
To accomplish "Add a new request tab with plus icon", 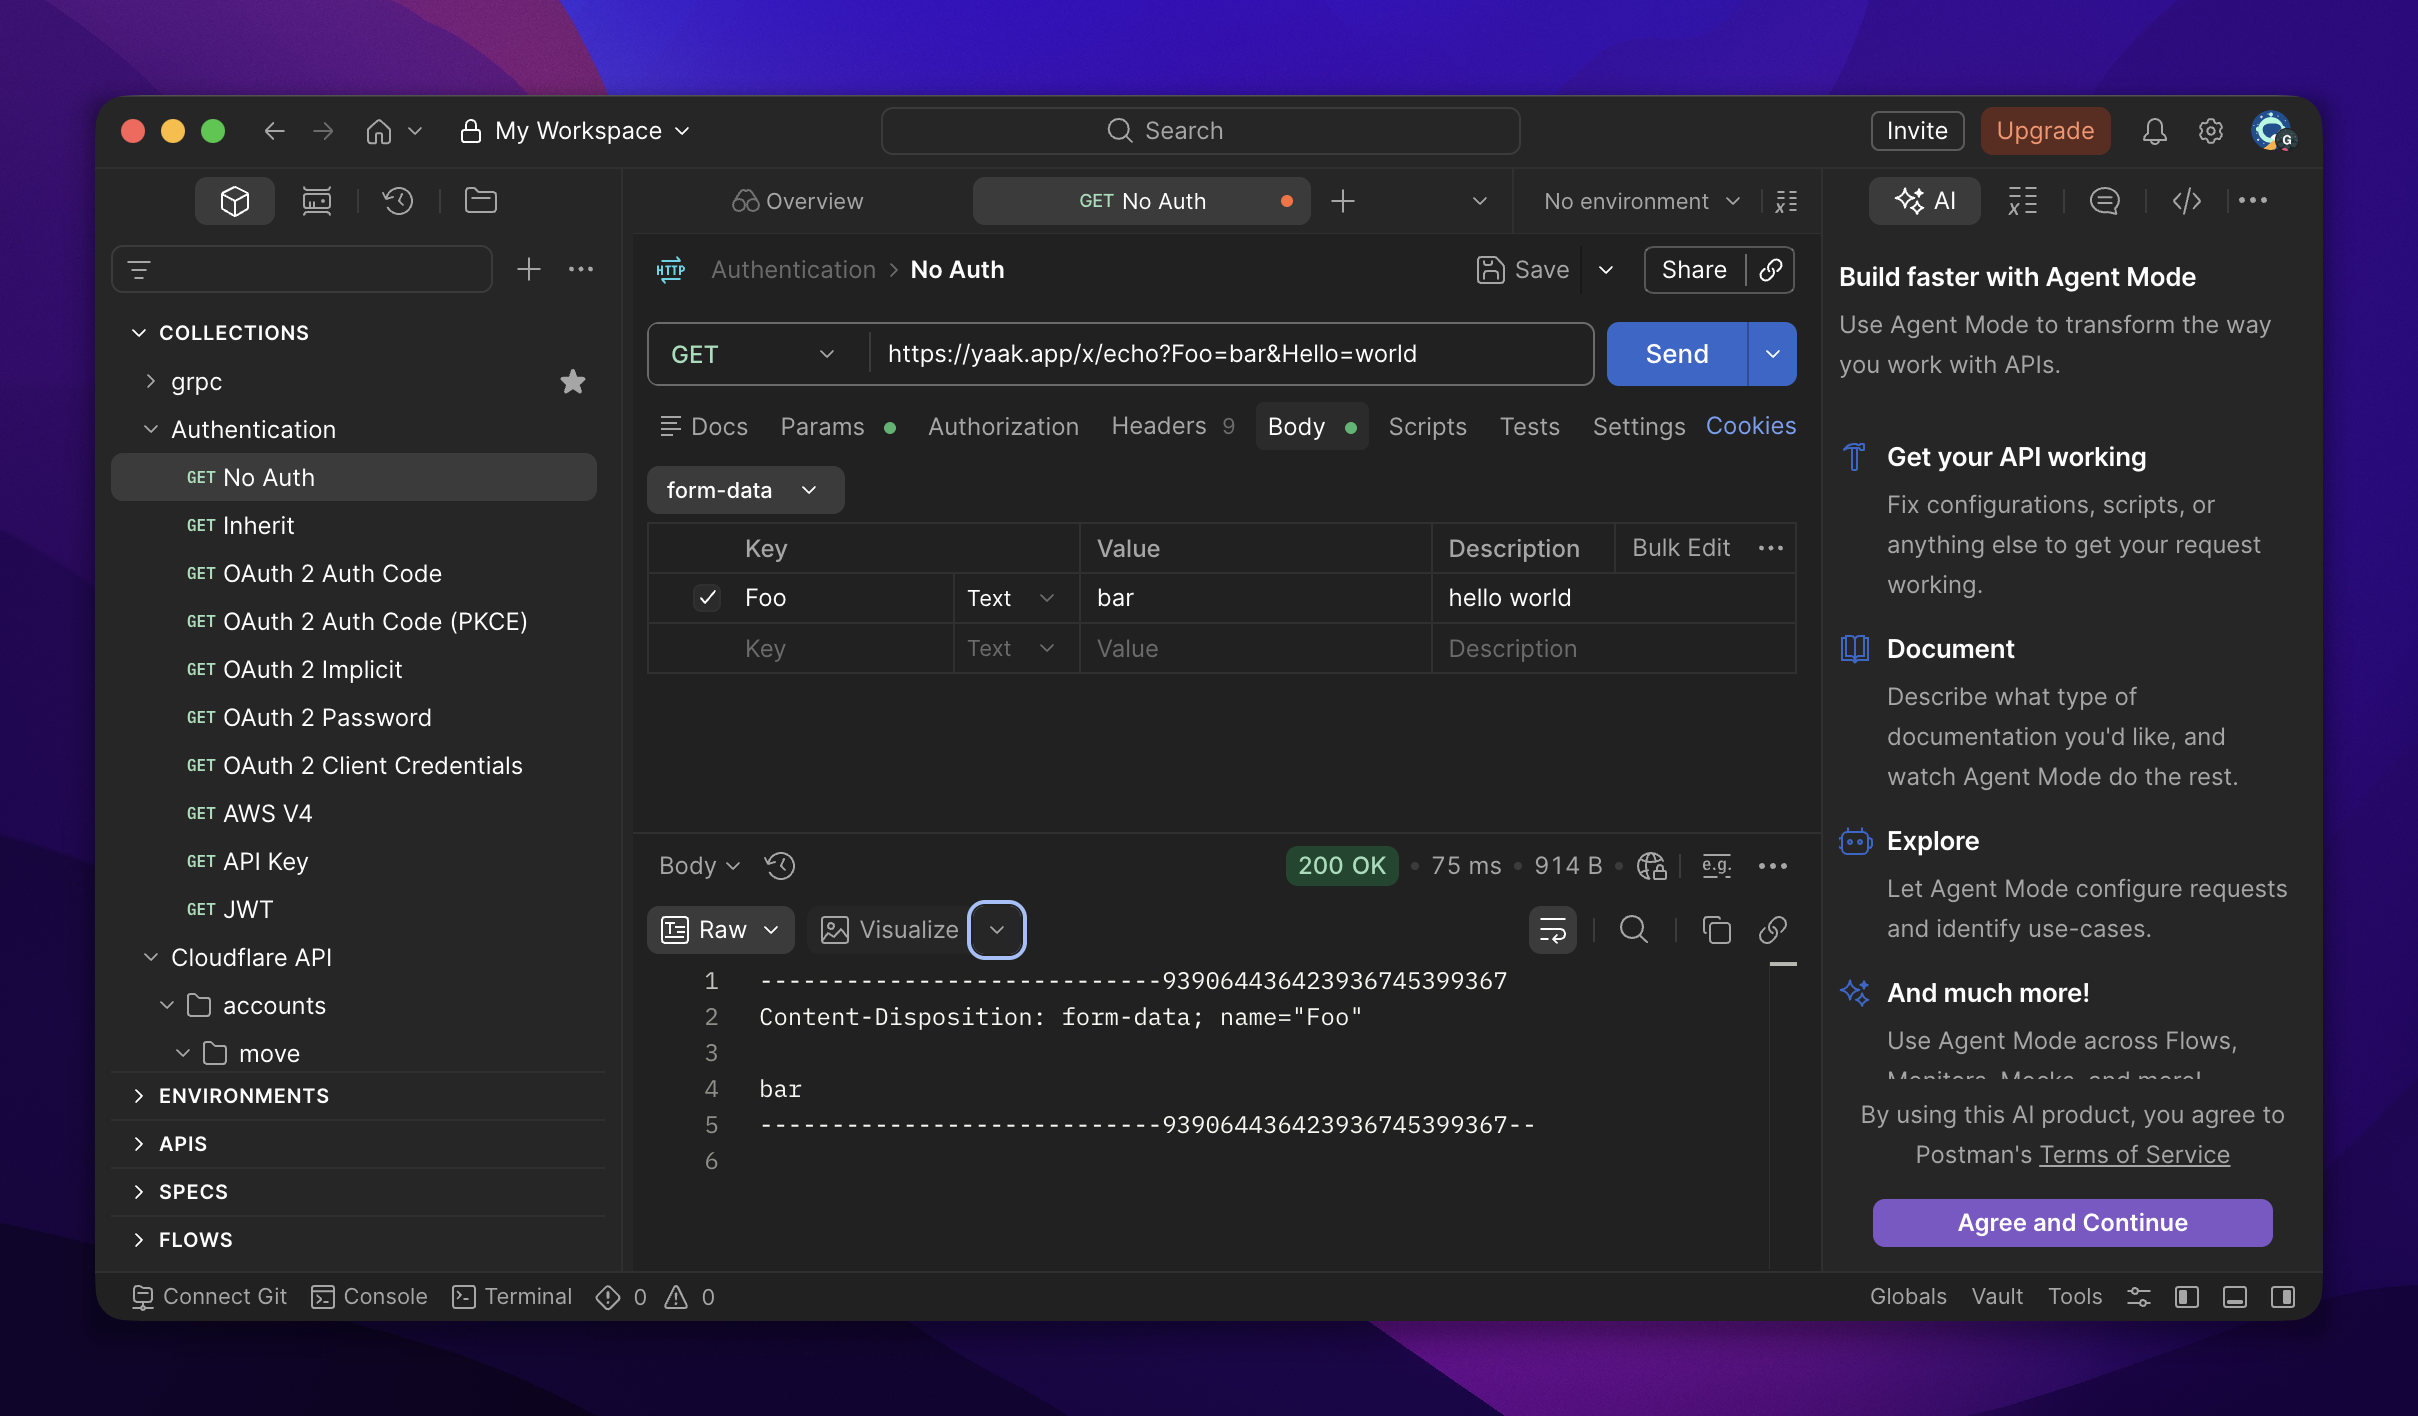I will coord(1343,201).
